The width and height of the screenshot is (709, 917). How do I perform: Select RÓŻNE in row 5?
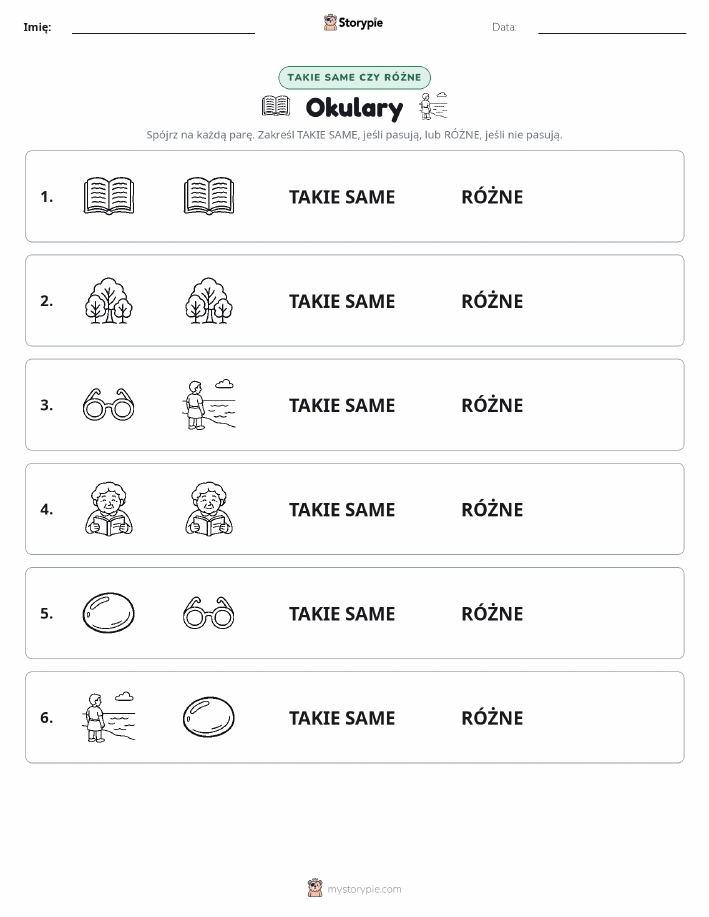(x=492, y=612)
